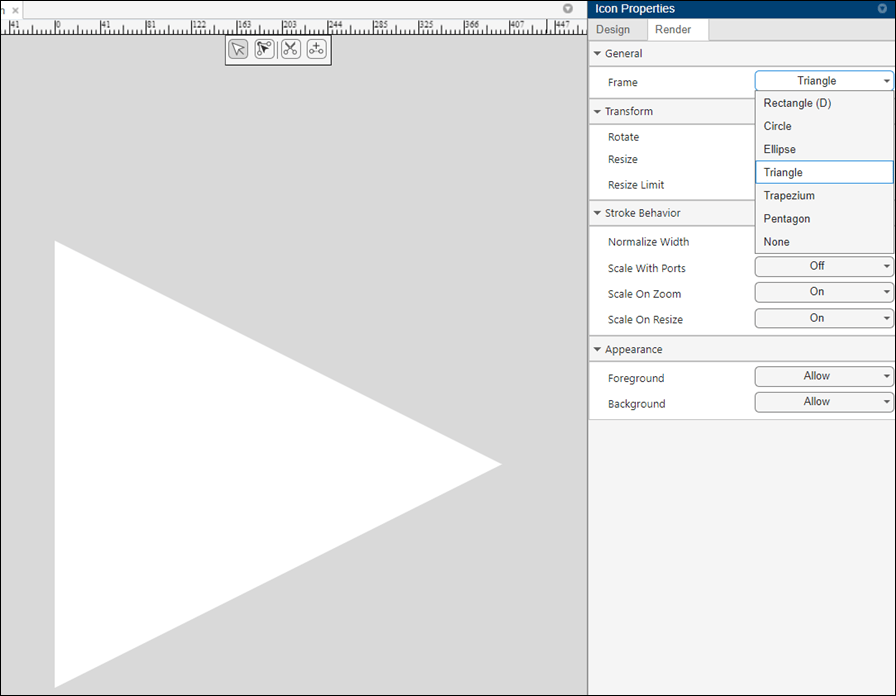896x696 pixels.
Task: Click the Scale On Resize label
Action: (645, 320)
